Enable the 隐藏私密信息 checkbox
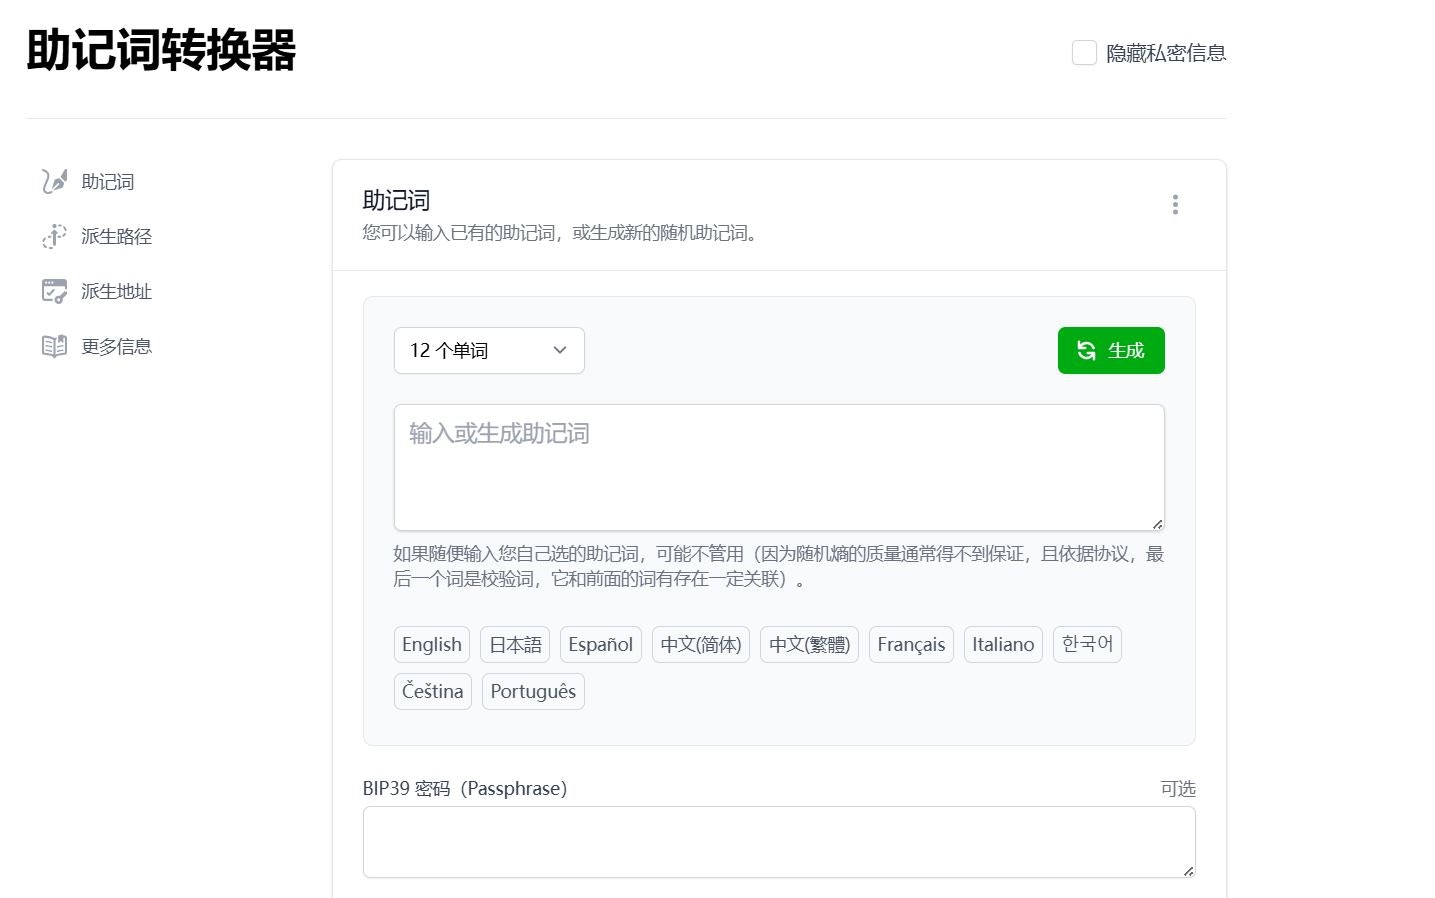Image resolution: width=1435 pixels, height=898 pixels. click(x=1084, y=52)
